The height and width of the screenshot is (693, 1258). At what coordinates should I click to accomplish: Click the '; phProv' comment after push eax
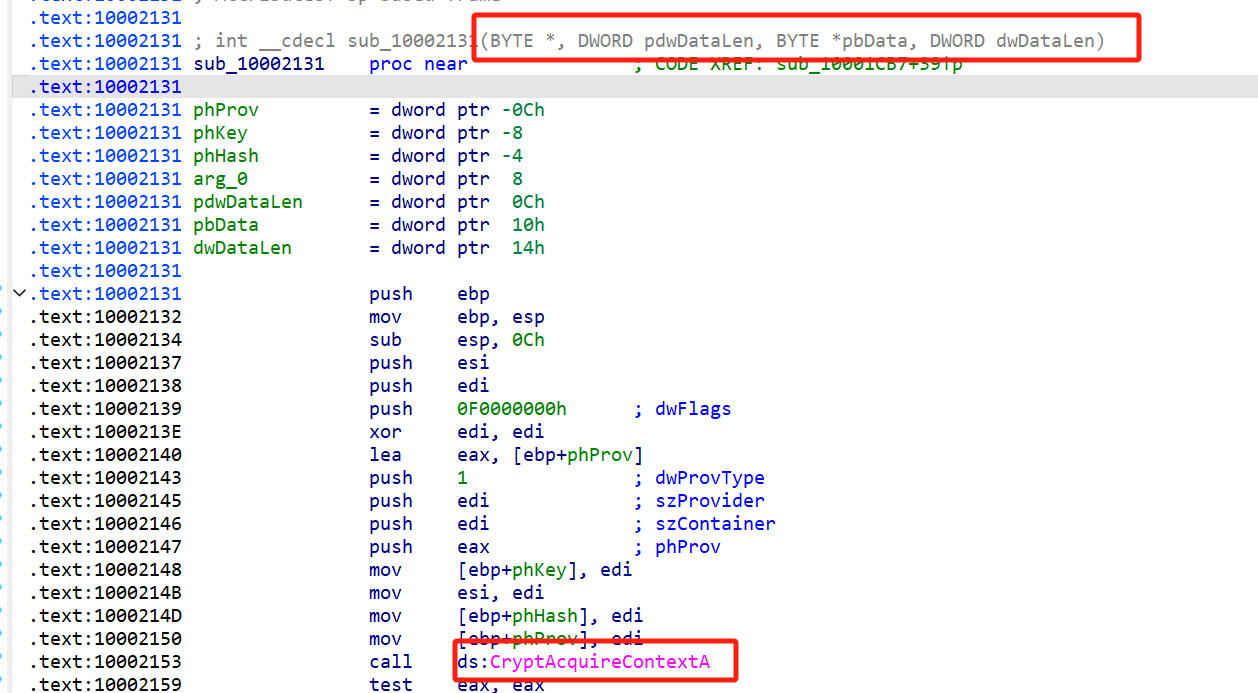pos(677,547)
